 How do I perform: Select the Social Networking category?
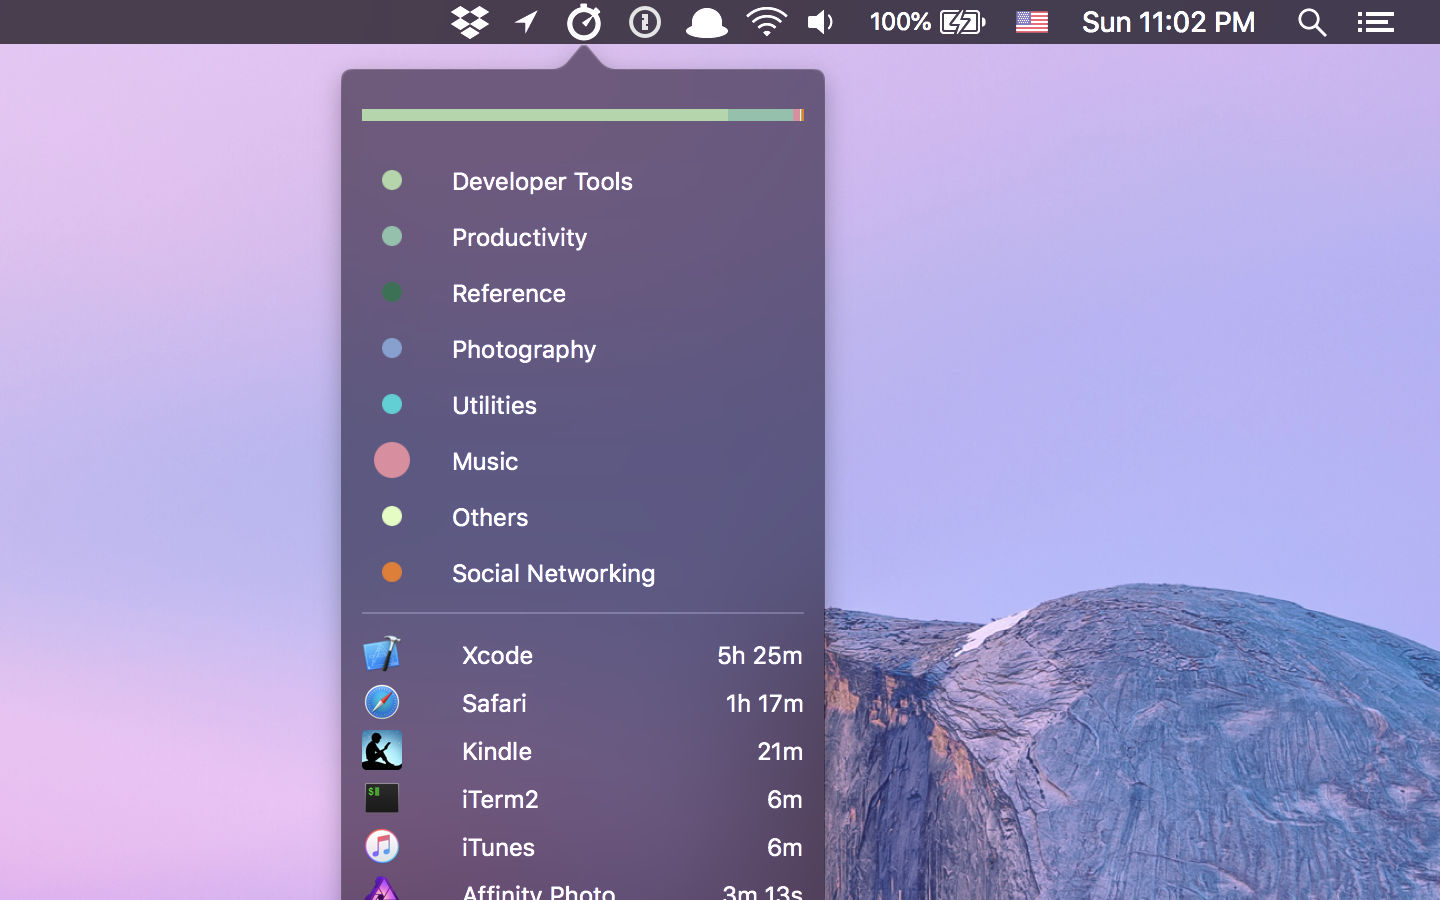pyautogui.click(x=553, y=573)
